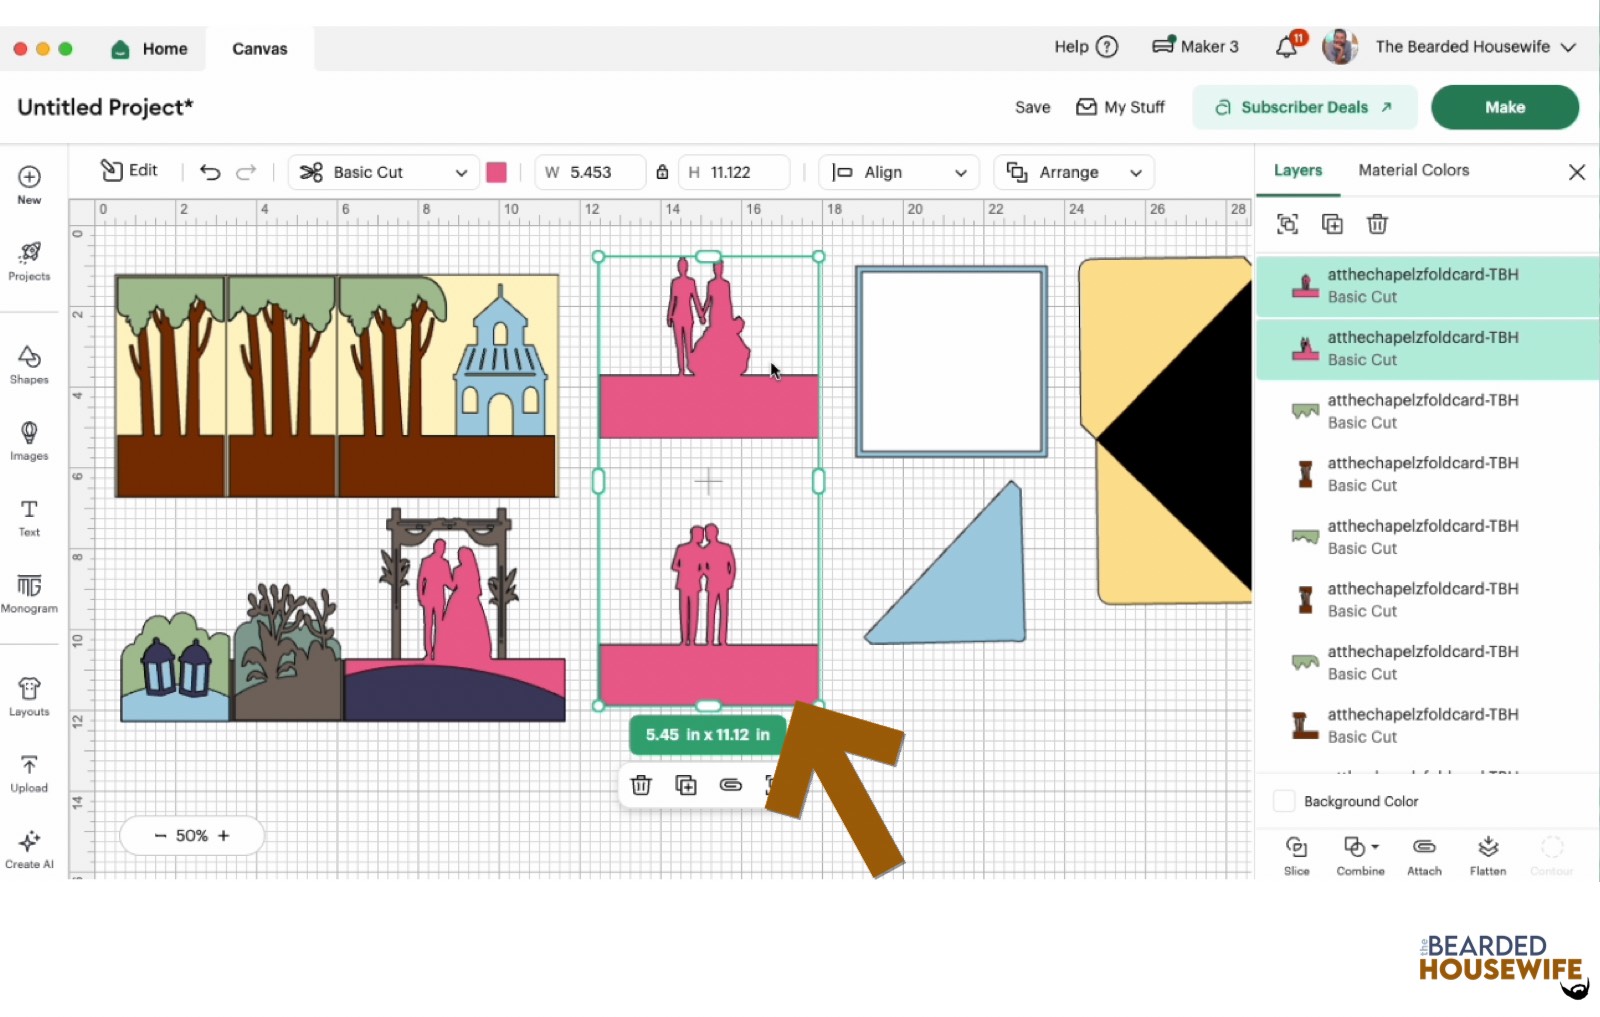Click the Slice tool icon
Viewport: 1600px width, 1017px height.
click(1296, 855)
